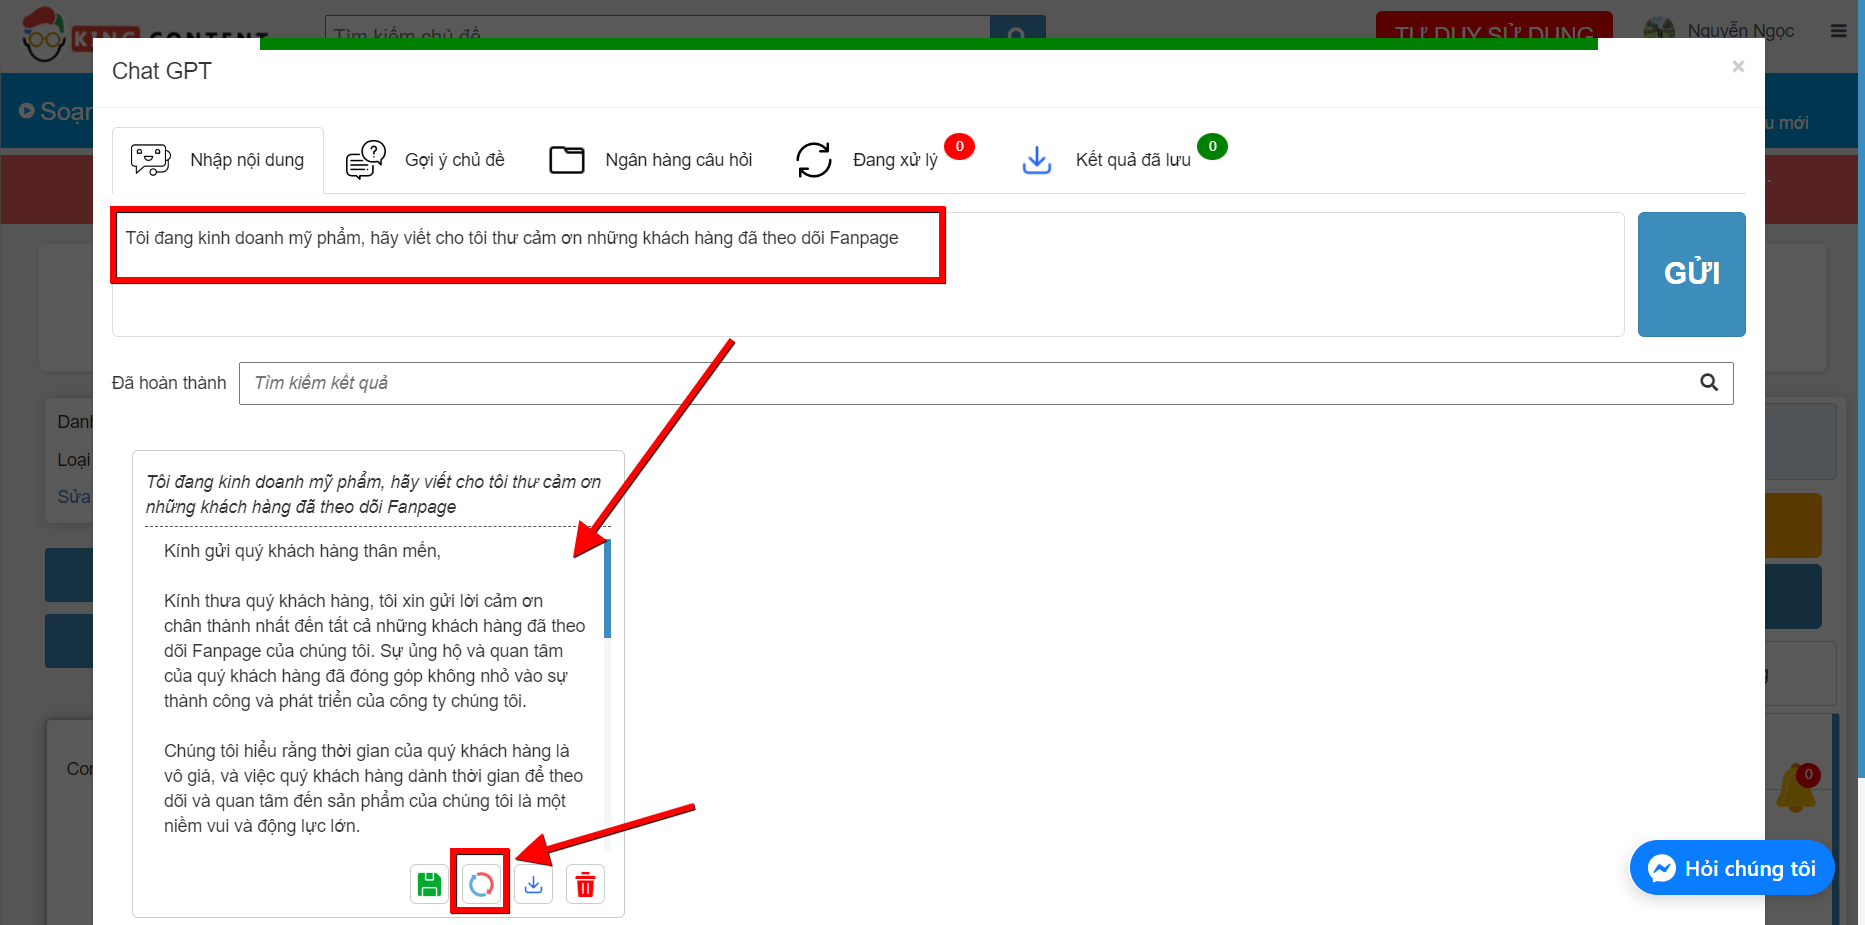The height and width of the screenshot is (925, 1865).
Task: Click the folder question bank icon
Action: (567, 160)
